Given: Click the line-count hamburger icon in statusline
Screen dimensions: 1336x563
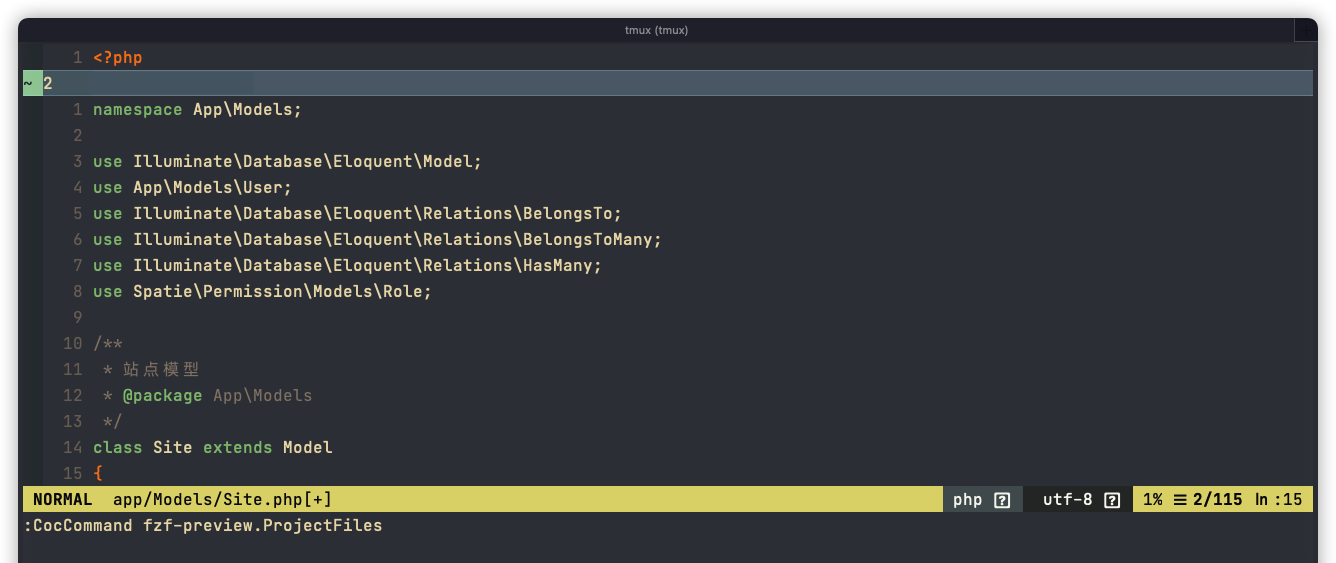Looking at the screenshot, I should 1180,500.
